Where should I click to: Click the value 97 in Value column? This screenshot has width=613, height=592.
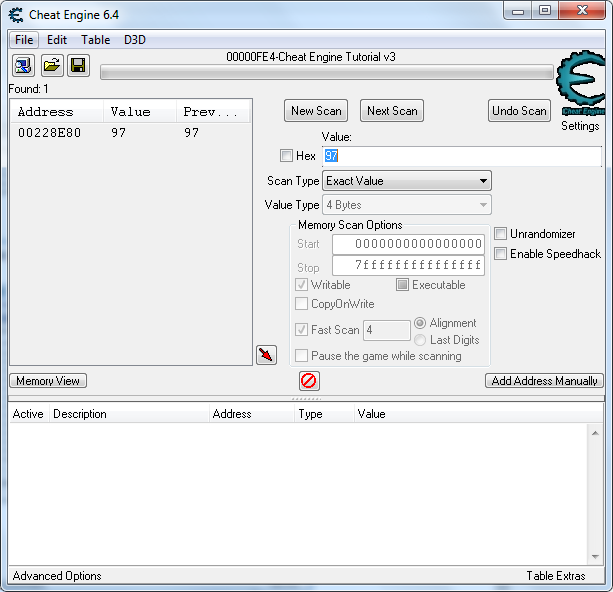click(x=118, y=133)
